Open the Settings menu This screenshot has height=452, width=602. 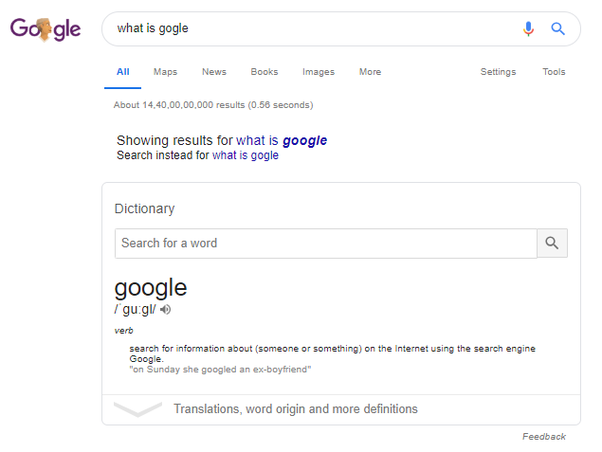click(x=498, y=72)
